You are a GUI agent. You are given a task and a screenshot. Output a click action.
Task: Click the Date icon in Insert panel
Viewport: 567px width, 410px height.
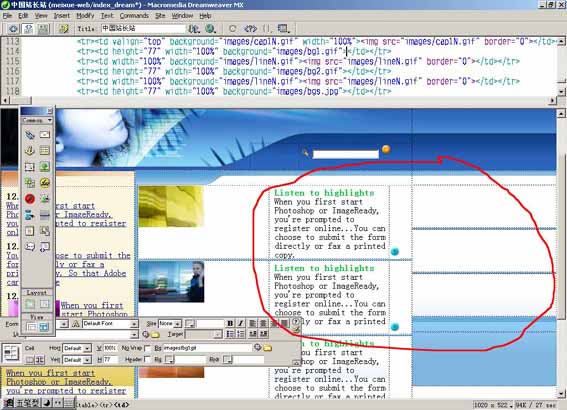(x=30, y=231)
